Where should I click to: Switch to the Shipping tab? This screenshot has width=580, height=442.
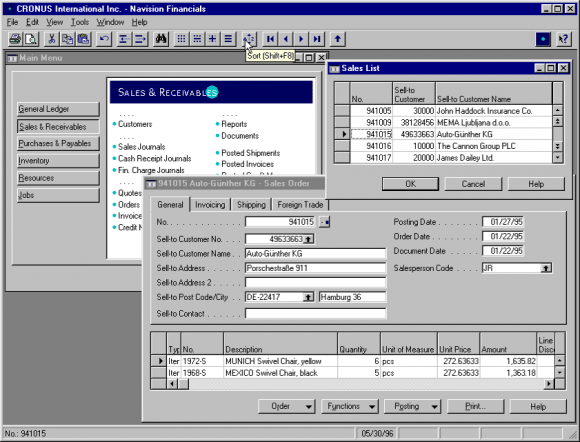pyautogui.click(x=251, y=205)
